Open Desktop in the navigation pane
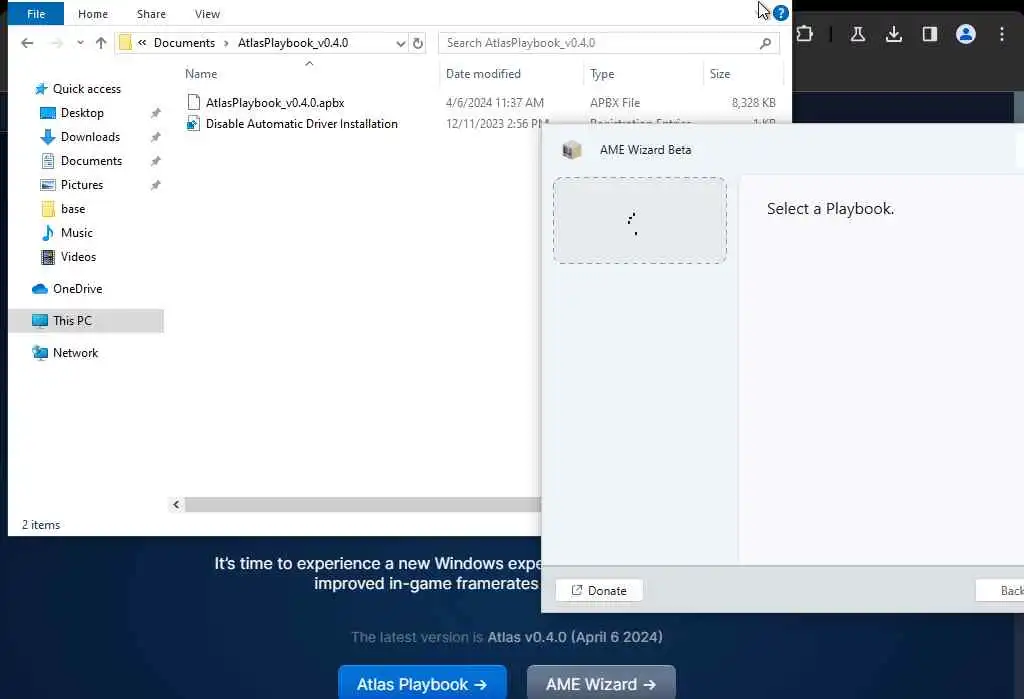Viewport: 1024px width, 699px height. pos(82,113)
